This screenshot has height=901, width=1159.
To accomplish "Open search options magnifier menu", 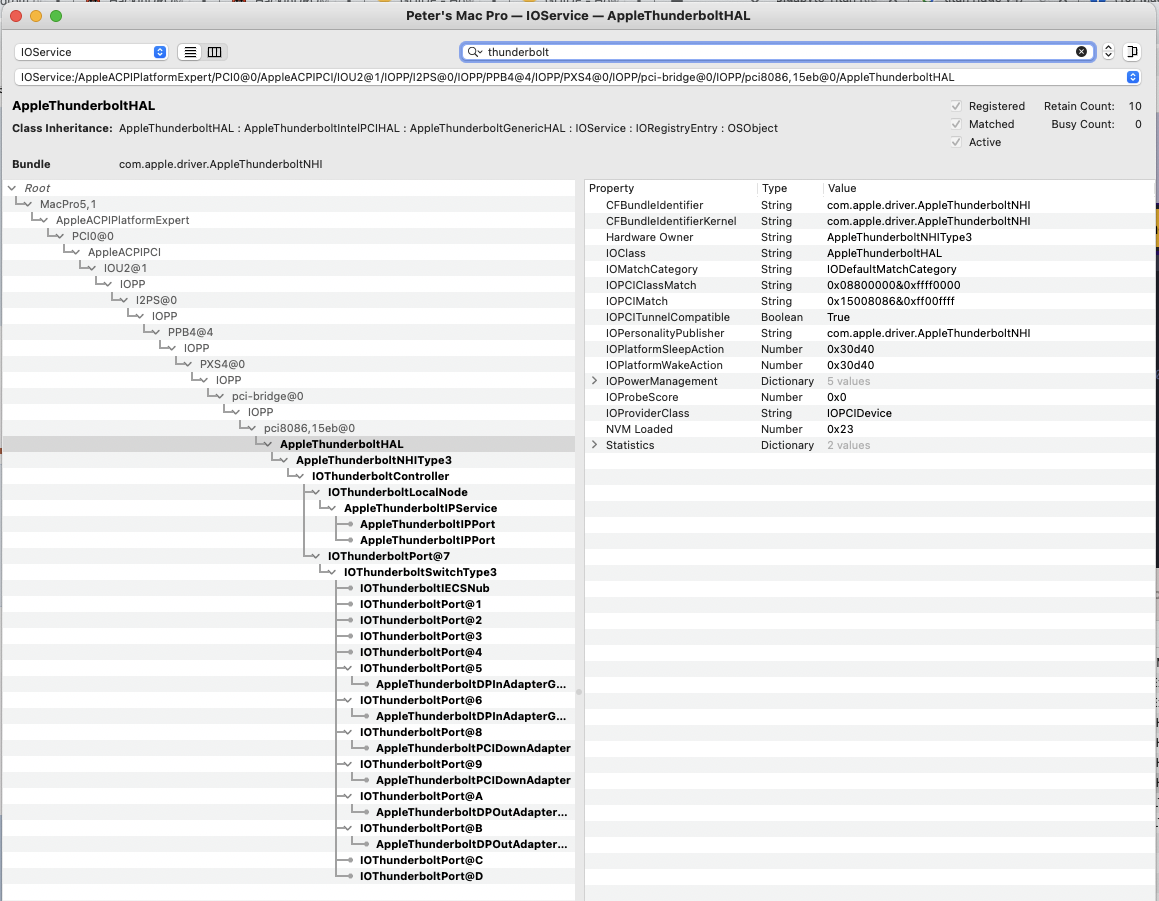I will pos(475,52).
